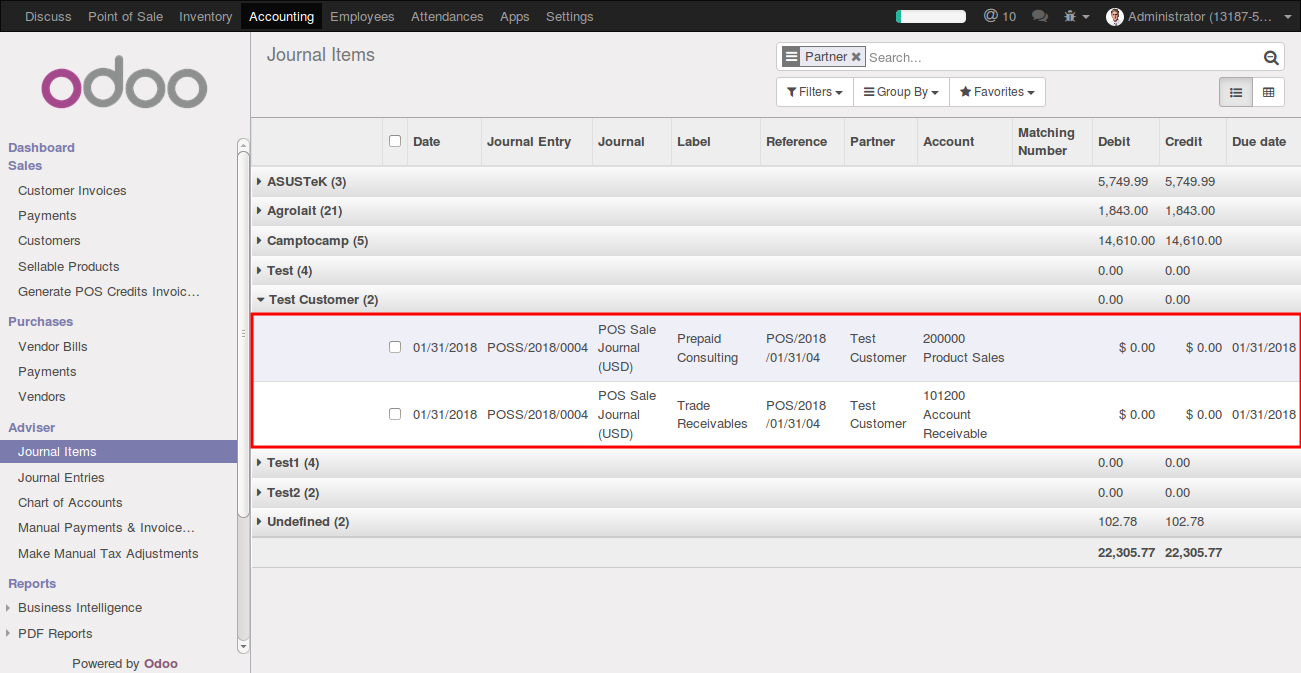The width and height of the screenshot is (1301, 673).
Task: Switch to the Inventory menu
Action: (x=205, y=16)
